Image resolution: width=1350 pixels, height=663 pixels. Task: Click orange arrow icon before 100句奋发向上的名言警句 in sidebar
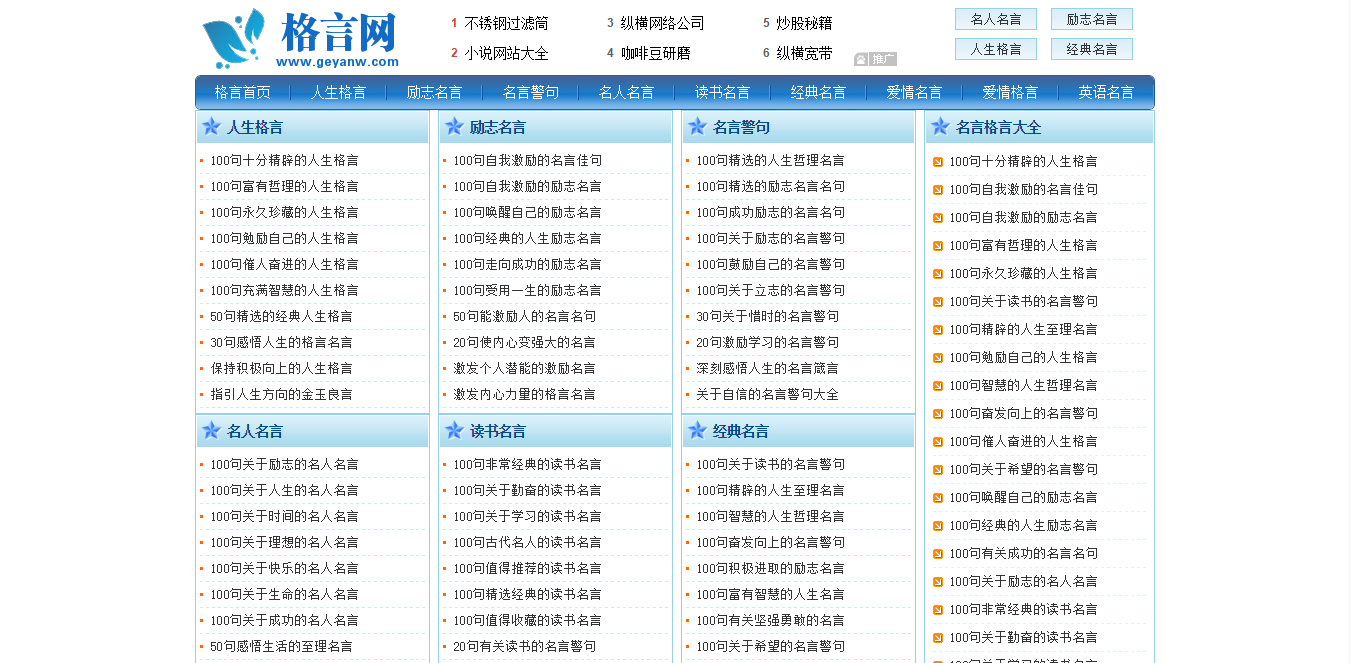(x=938, y=414)
